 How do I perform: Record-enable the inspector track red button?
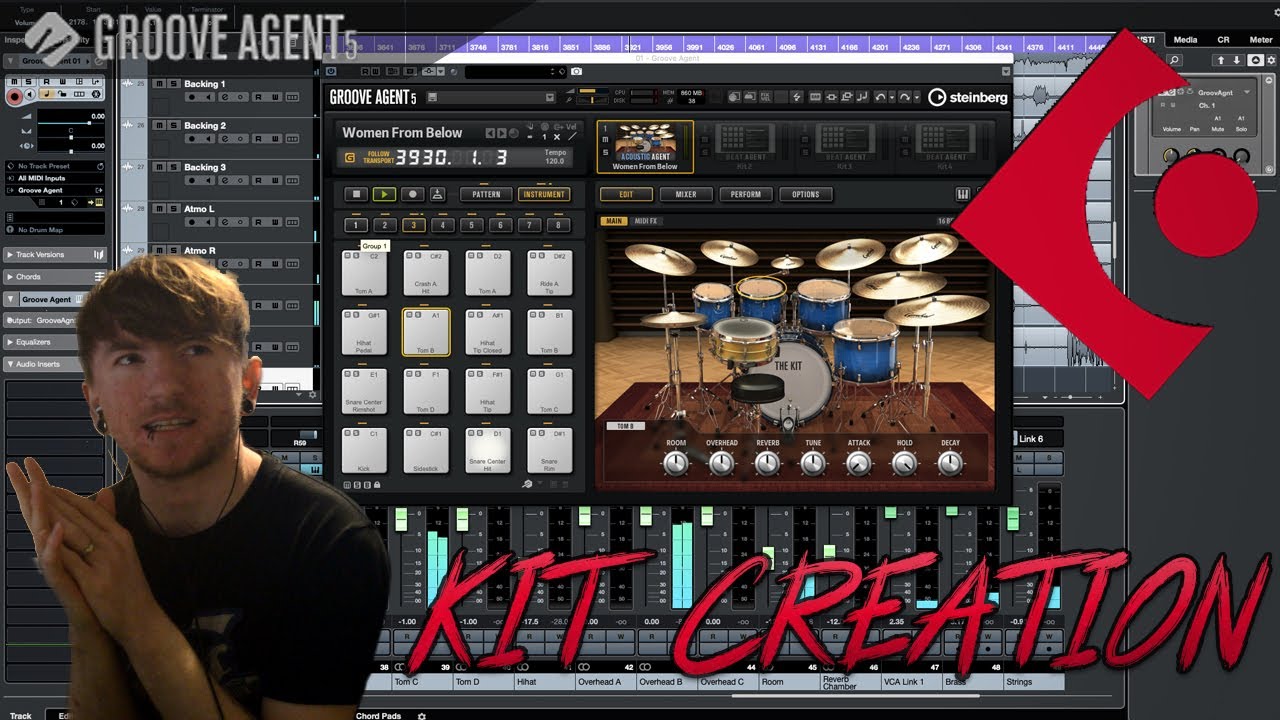pyautogui.click(x=15, y=96)
